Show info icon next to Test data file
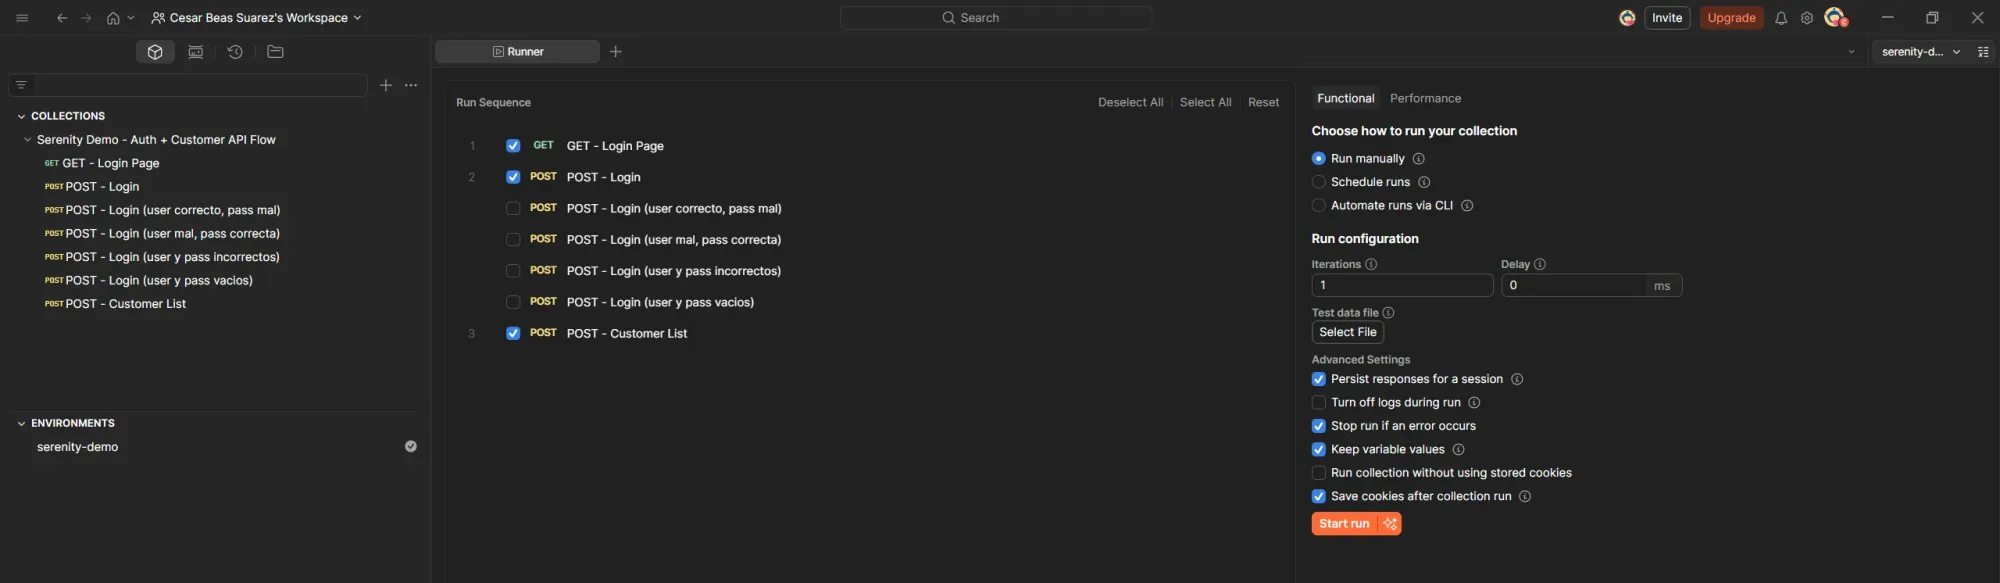 coord(1388,313)
